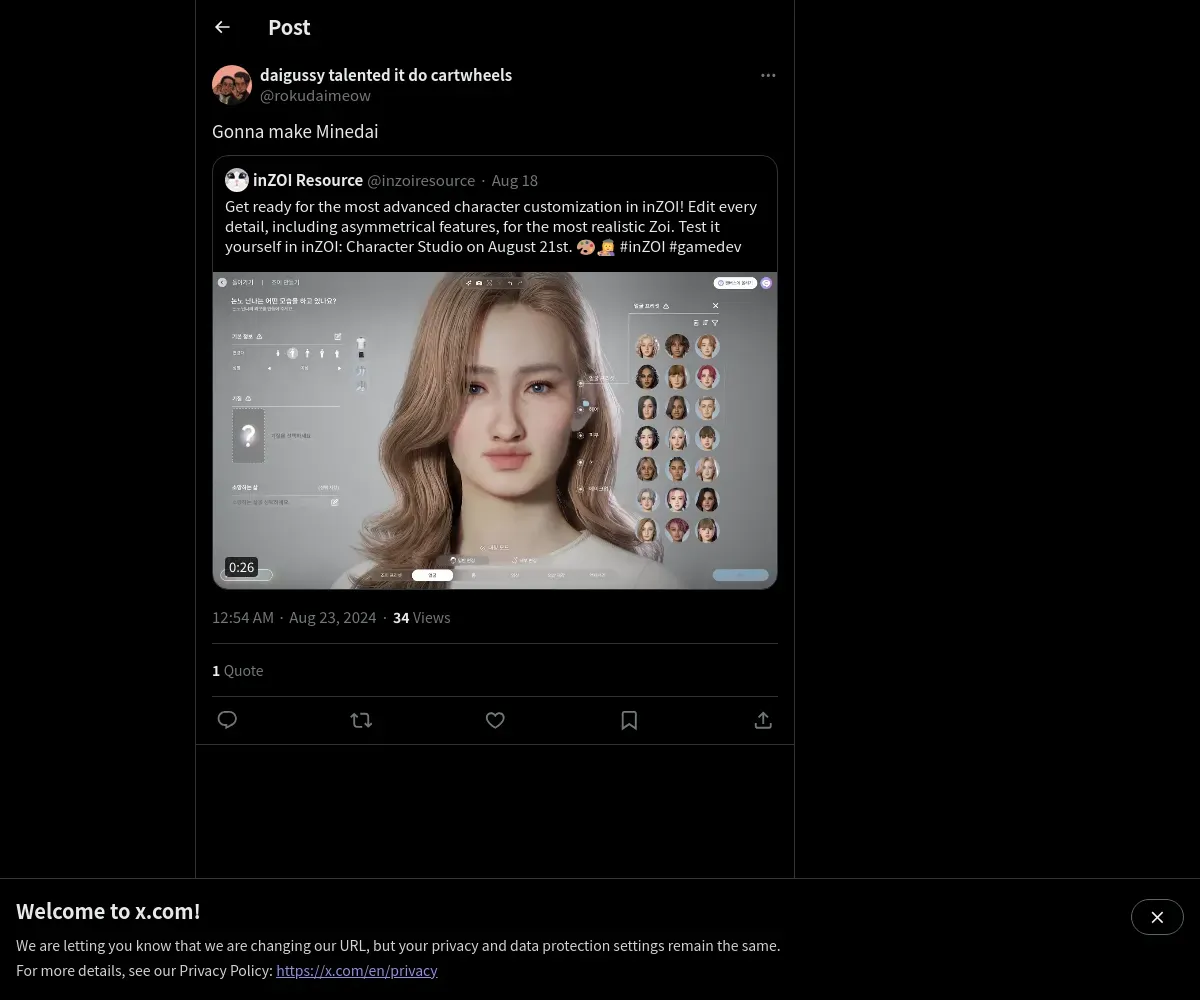Click the Gonna make Minedai text
Screen dimensions: 1200x1000
coord(295,131)
